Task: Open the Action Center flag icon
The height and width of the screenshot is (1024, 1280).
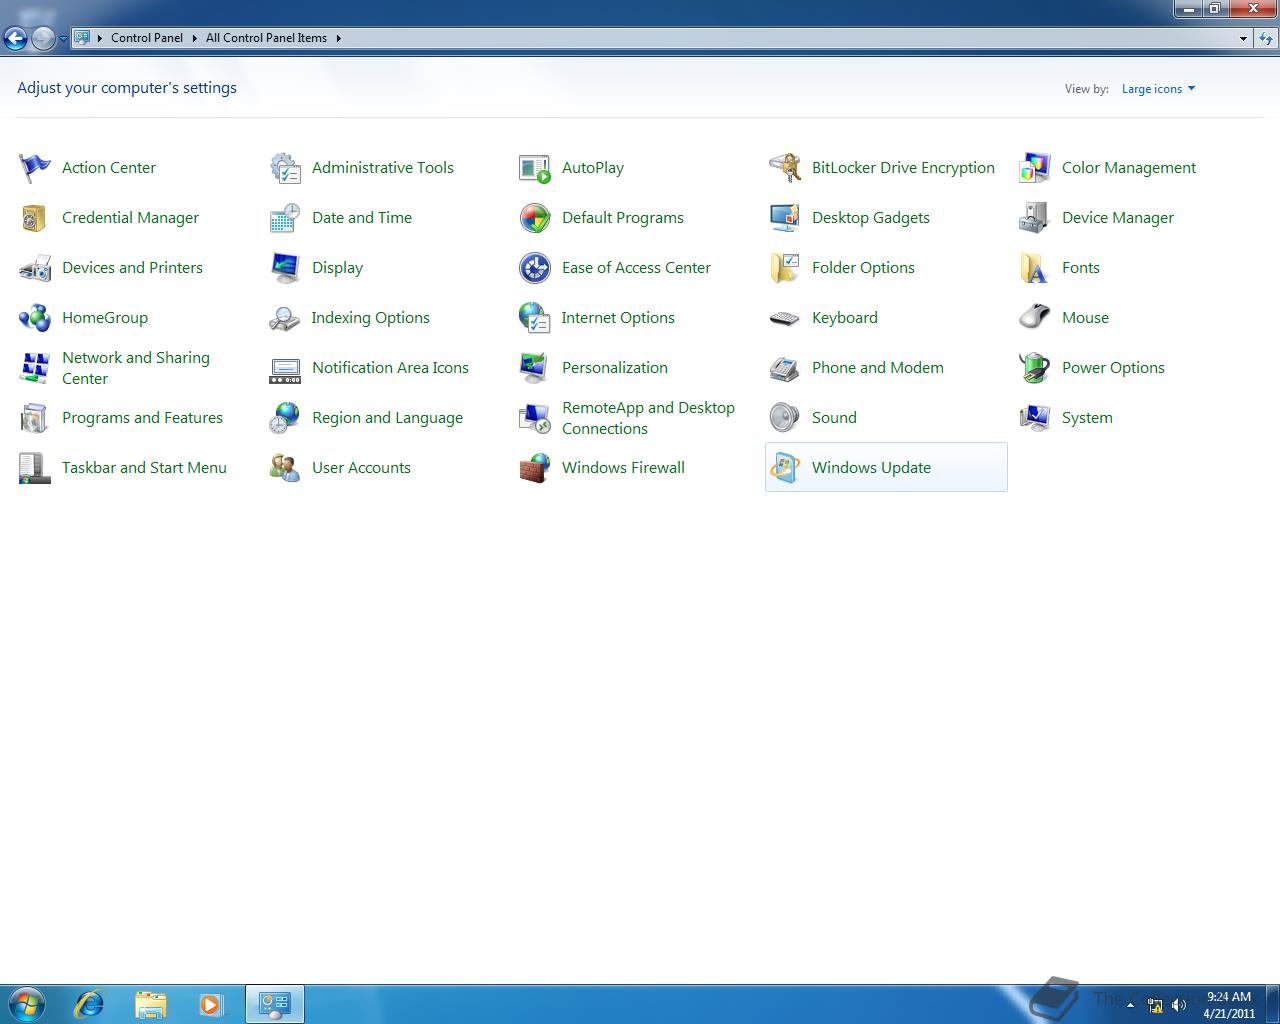Action: coord(35,168)
